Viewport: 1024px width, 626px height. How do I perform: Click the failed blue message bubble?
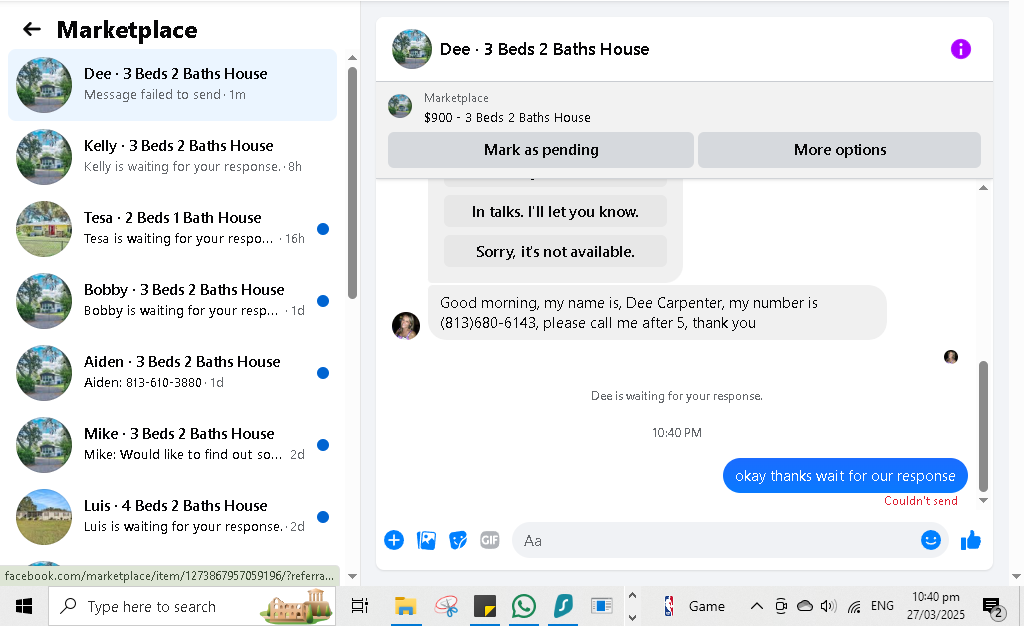(845, 476)
